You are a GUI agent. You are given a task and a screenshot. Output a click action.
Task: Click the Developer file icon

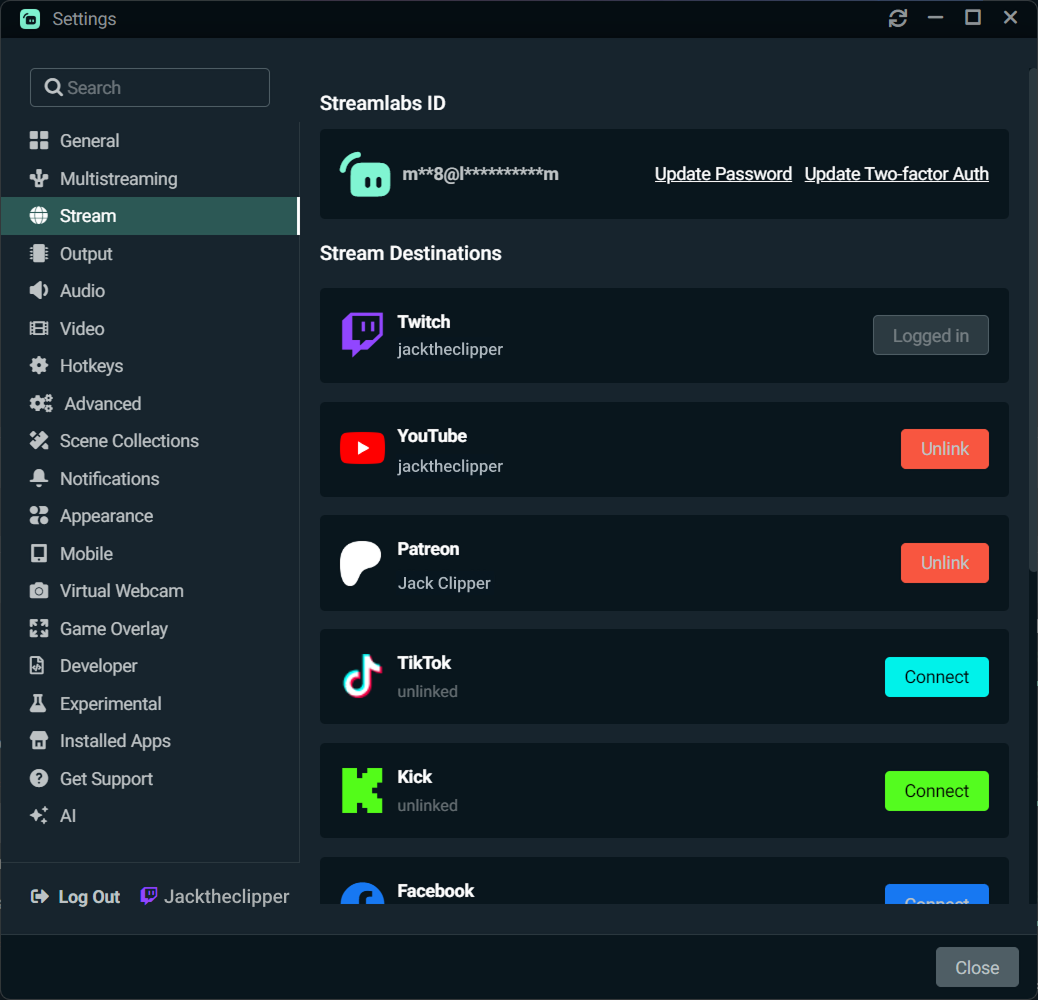point(38,666)
